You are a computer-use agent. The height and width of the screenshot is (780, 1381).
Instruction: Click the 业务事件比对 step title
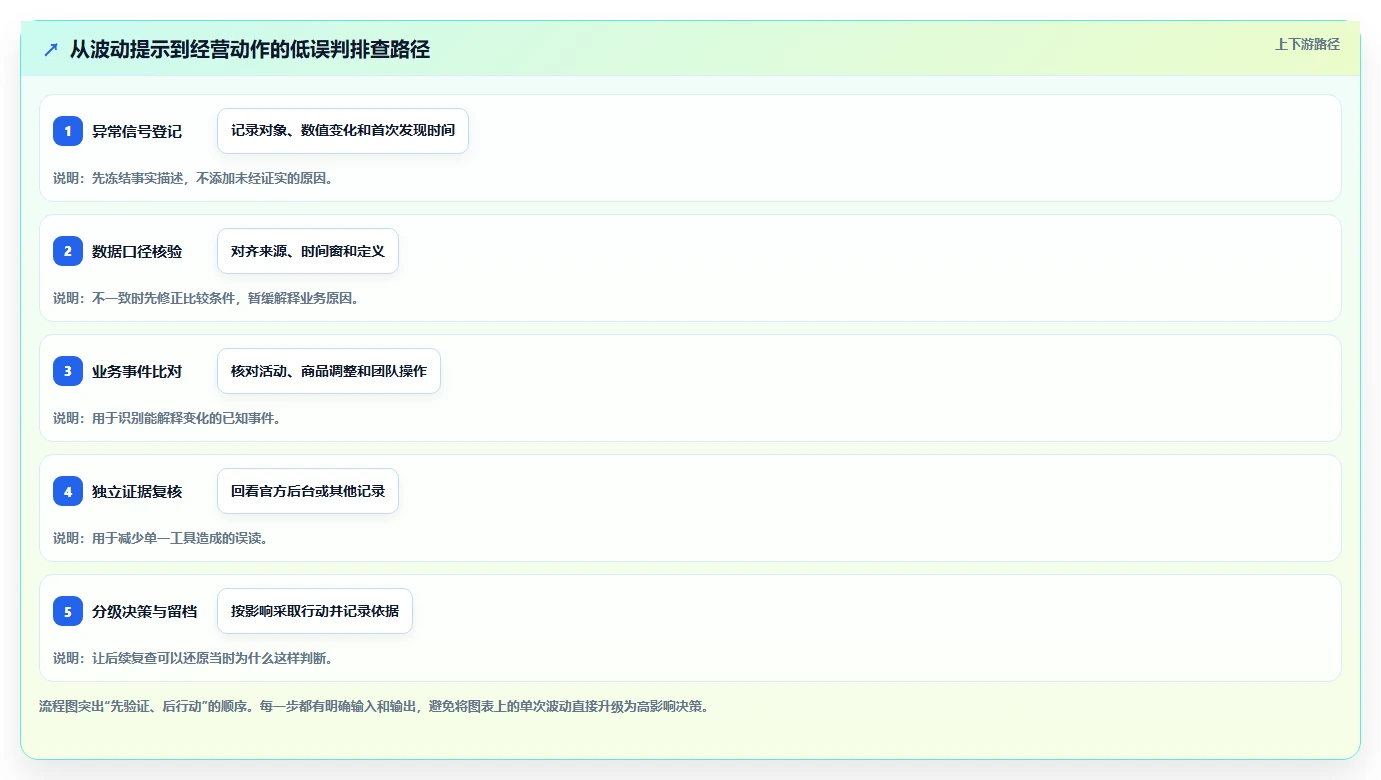[137, 371]
